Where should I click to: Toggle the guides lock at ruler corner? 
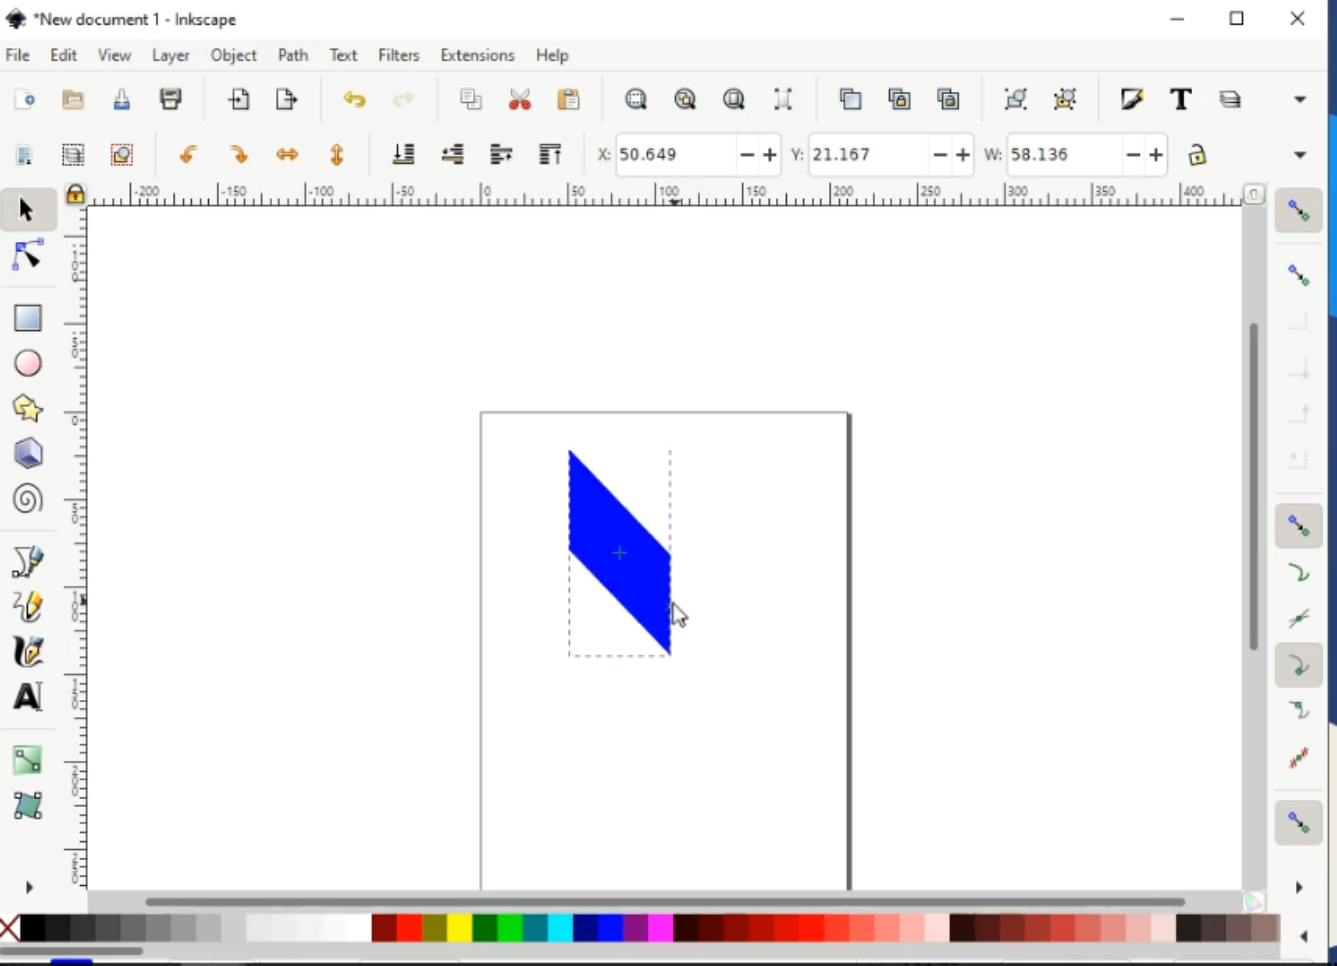point(75,194)
